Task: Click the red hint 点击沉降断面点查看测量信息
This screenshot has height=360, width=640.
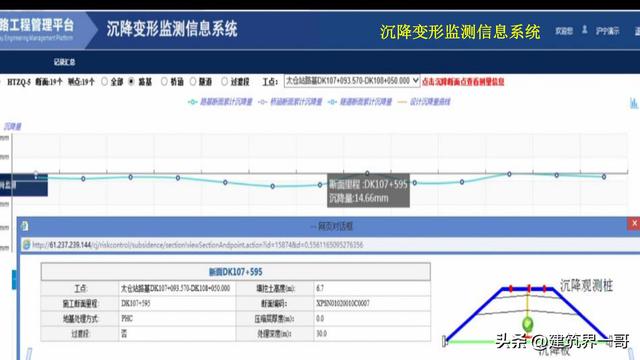Action: pyautogui.click(x=463, y=82)
